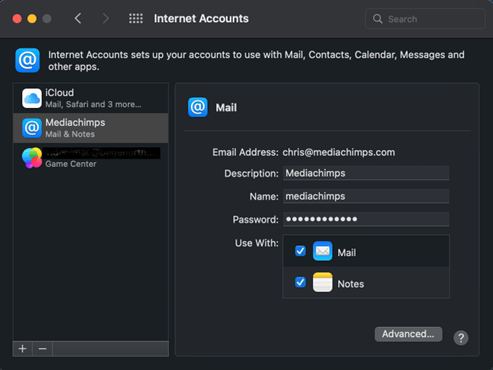Click into the Password field
Image resolution: width=493 pixels, height=370 pixels.
point(366,219)
